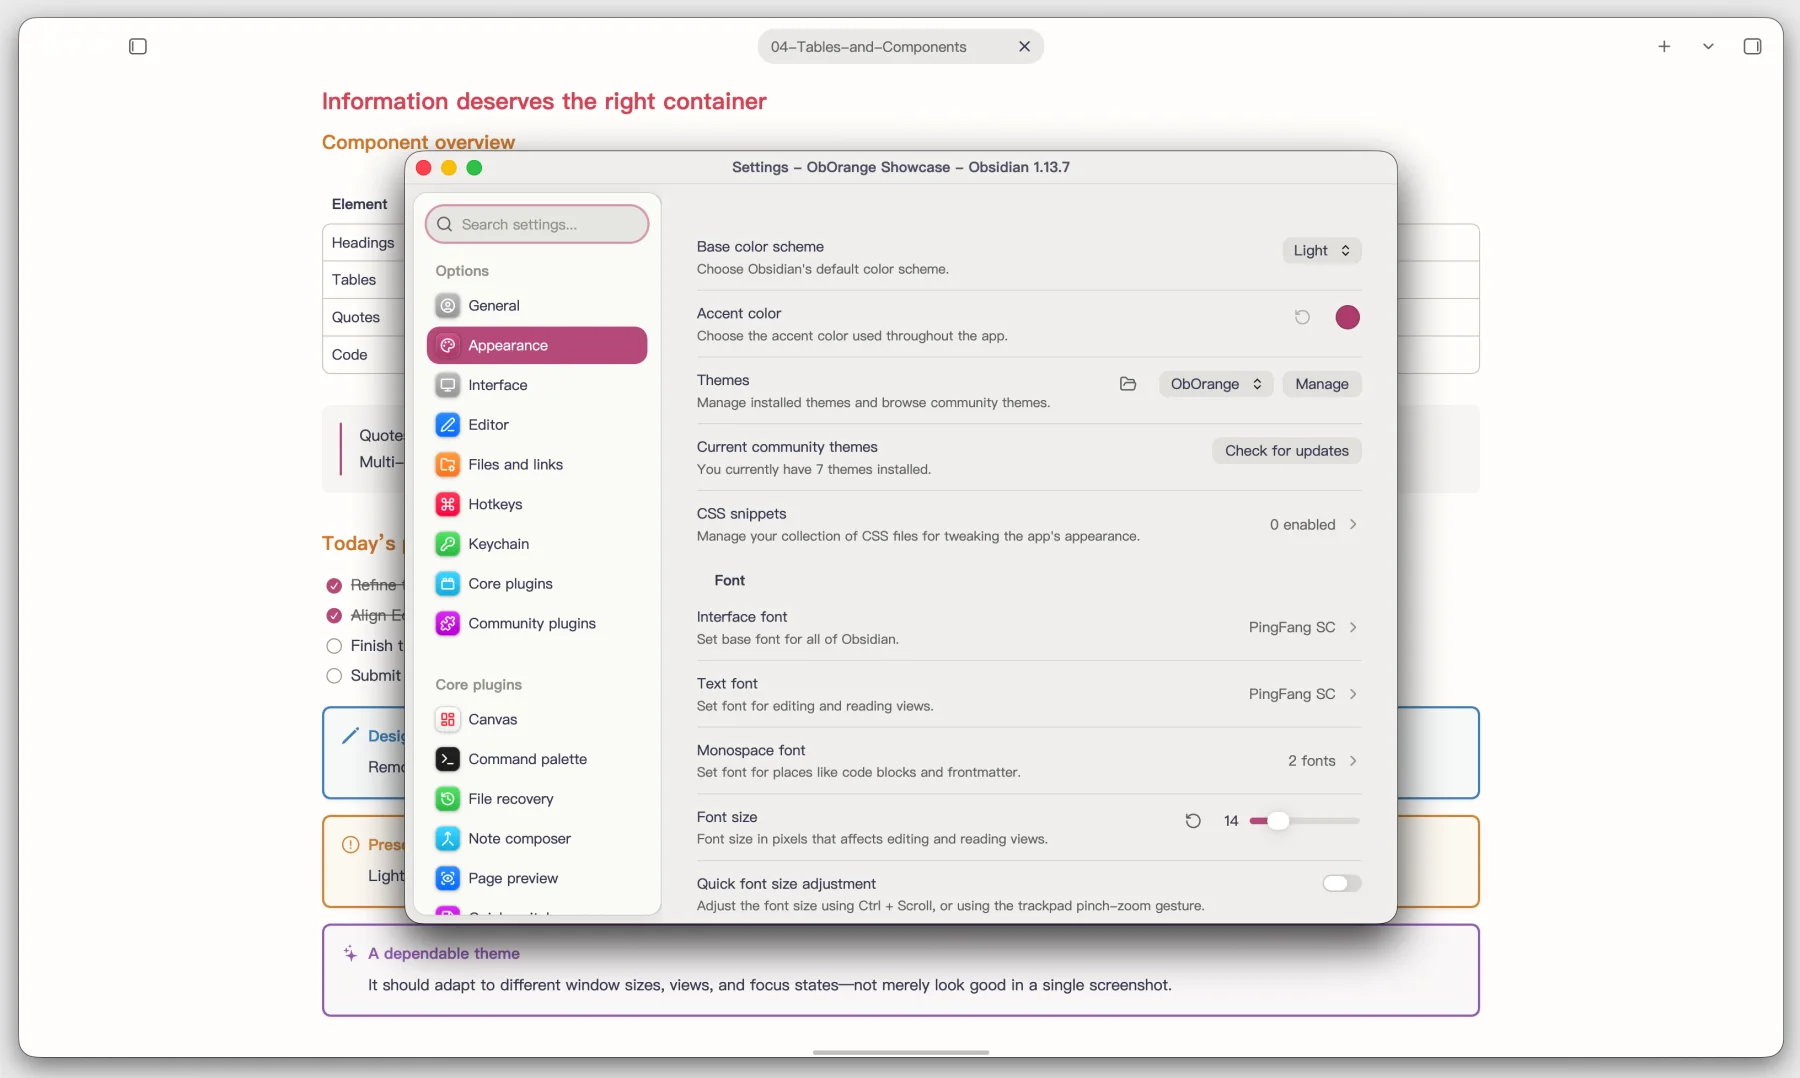
Task: Click the sparkle icon on dependable theme callout
Action: [x=350, y=954]
